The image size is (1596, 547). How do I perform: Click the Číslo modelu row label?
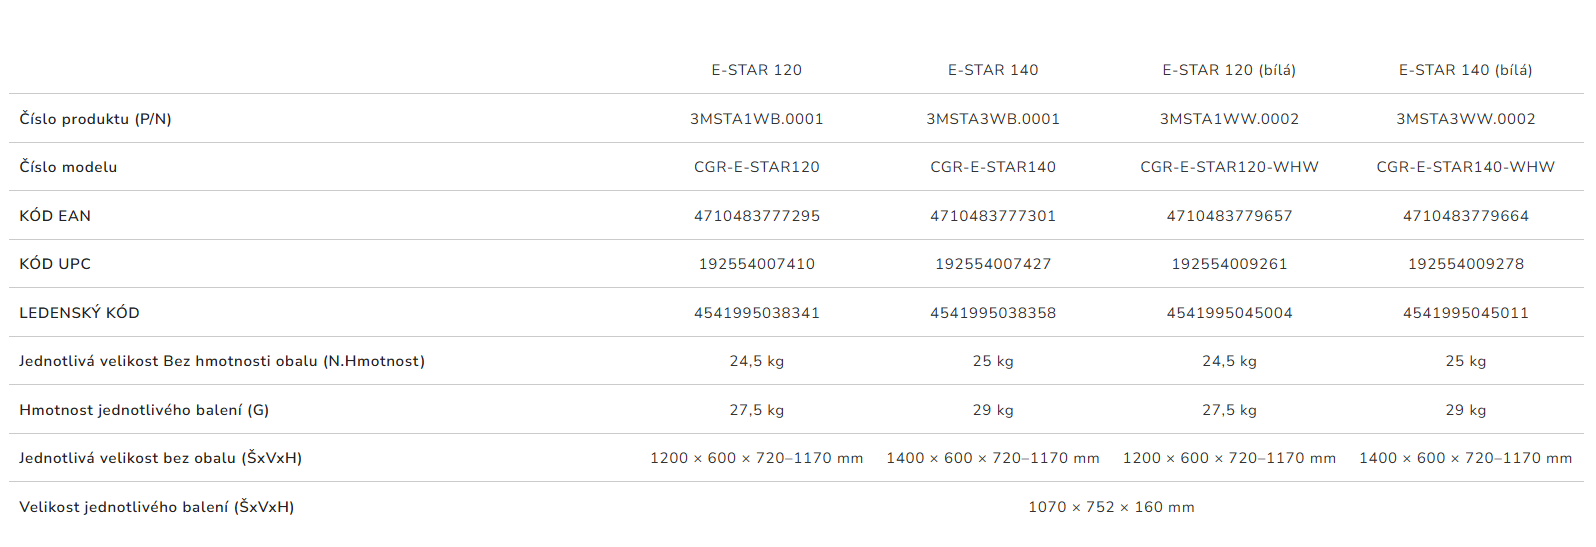68,167
